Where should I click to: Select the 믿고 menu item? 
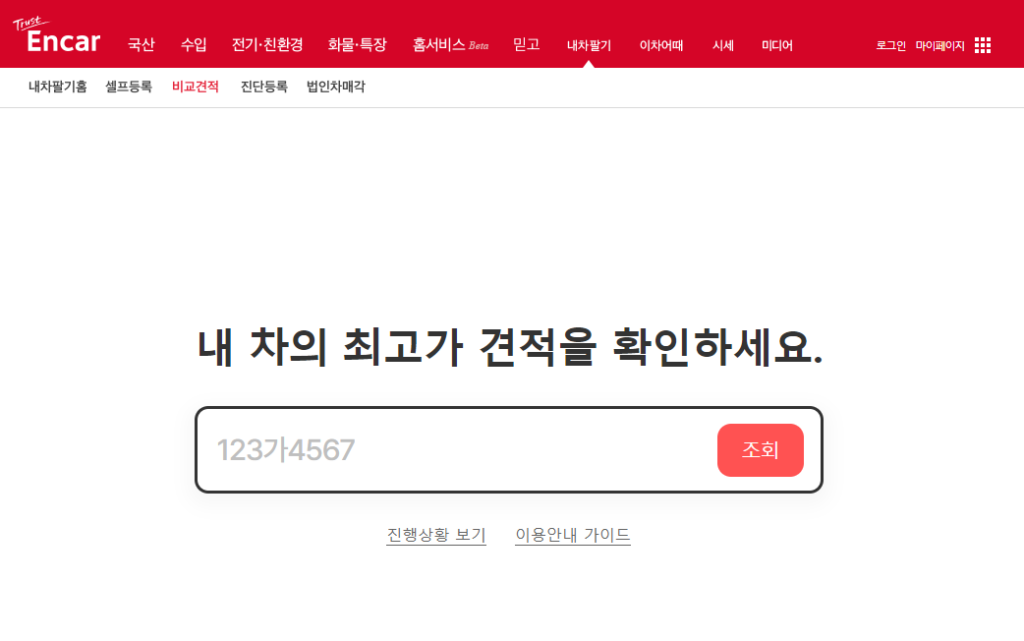click(x=526, y=45)
